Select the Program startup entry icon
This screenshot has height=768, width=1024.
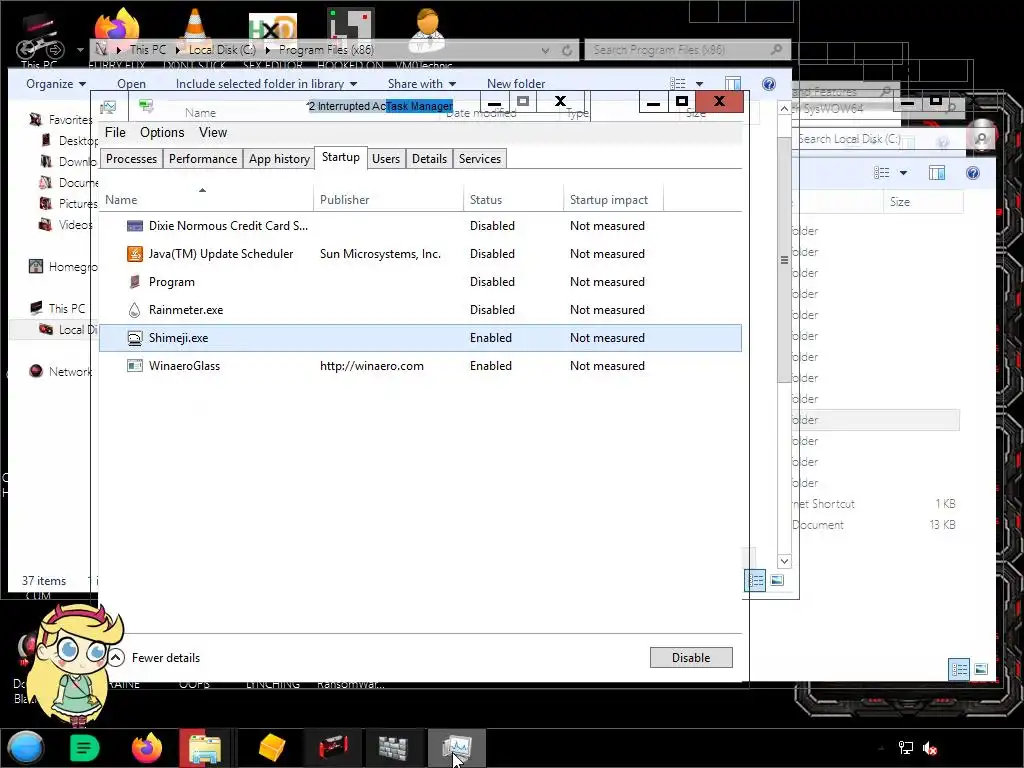[135, 282]
